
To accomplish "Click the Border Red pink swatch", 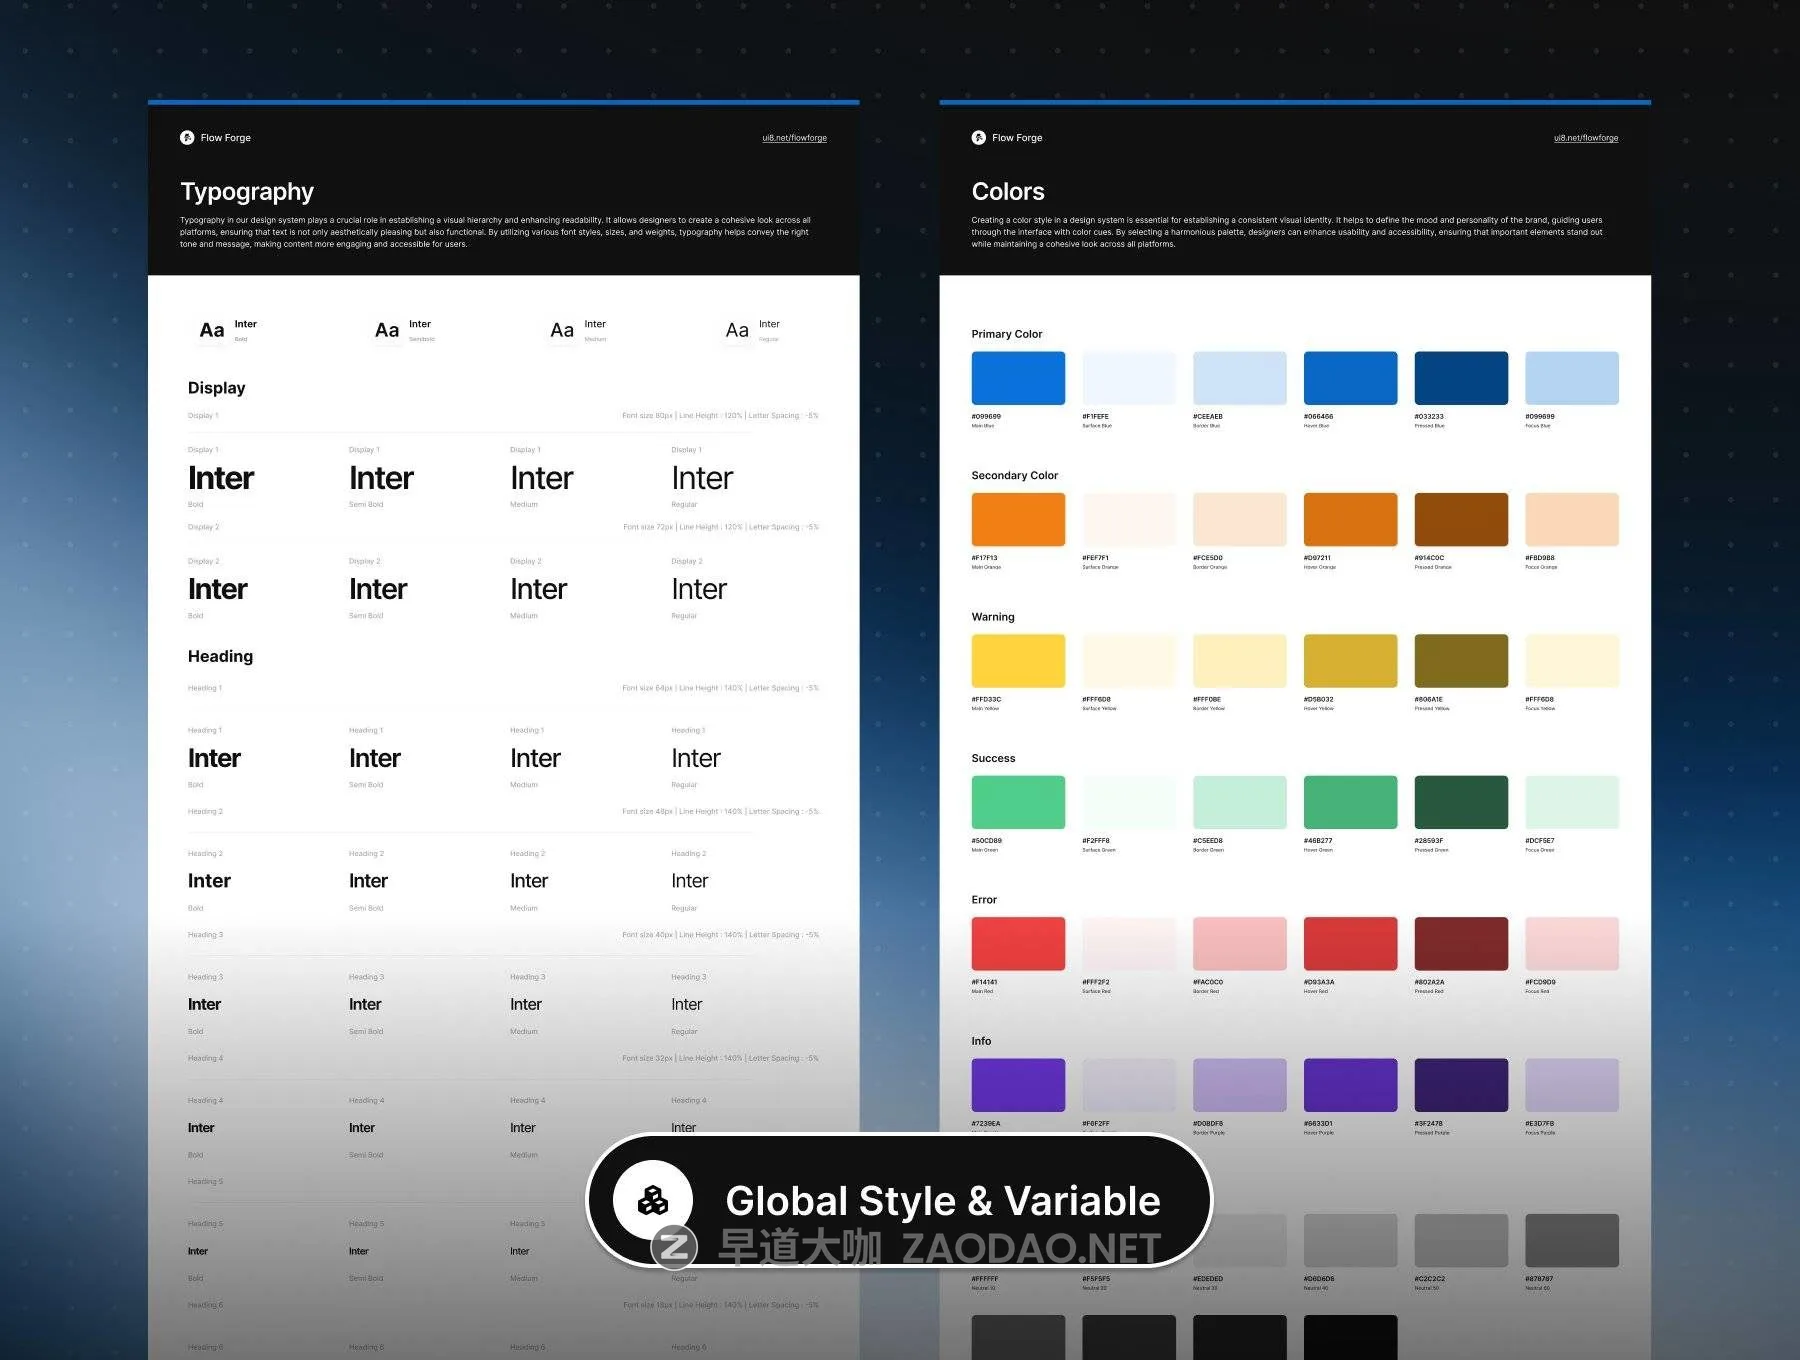I will click(x=1239, y=943).
